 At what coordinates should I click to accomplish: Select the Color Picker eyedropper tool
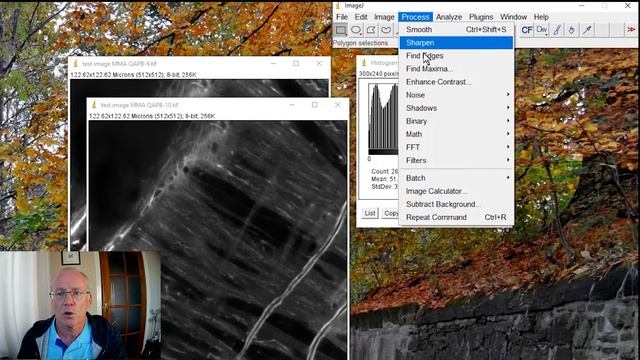pos(587,30)
